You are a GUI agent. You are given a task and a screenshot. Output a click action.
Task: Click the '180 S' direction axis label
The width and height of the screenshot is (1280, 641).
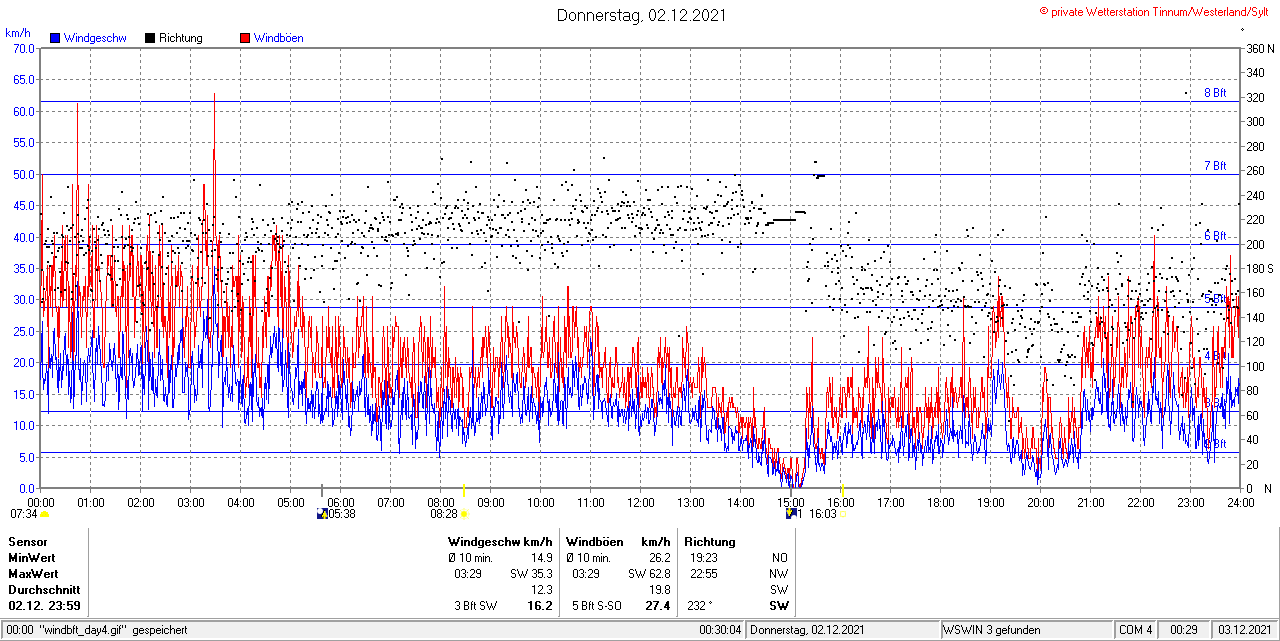(1260, 268)
